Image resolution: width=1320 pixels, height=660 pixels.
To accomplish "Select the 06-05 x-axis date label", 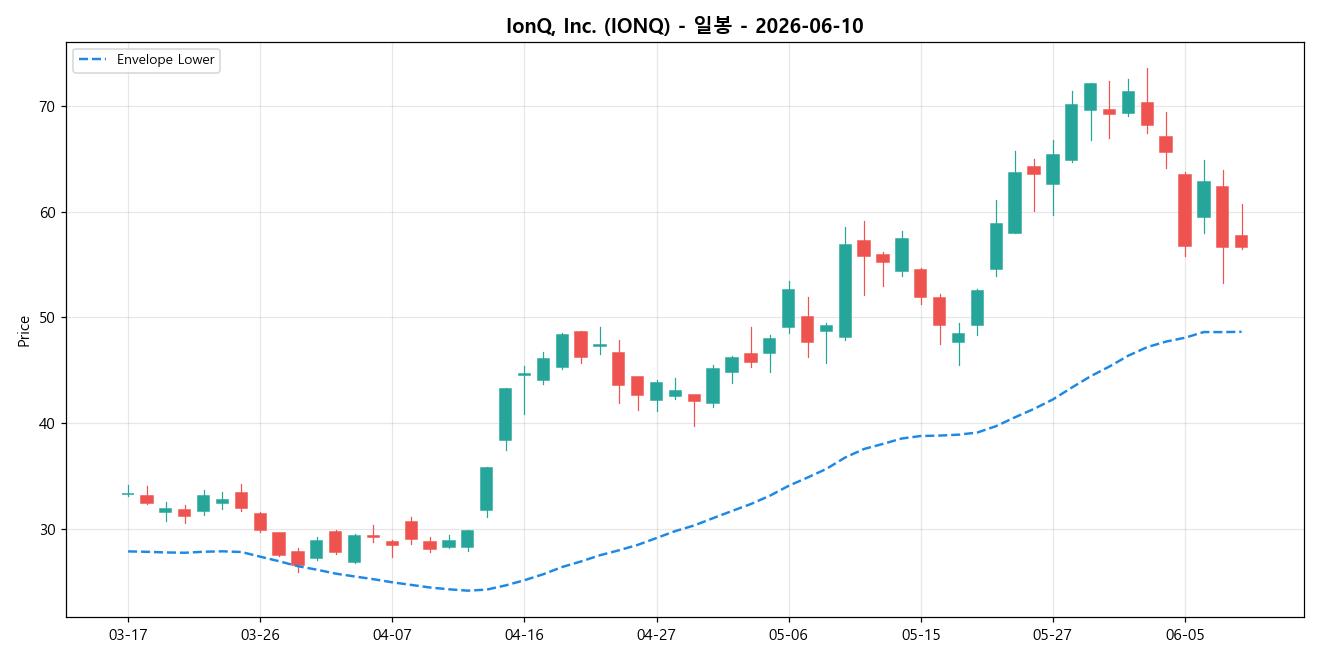I will tap(1185, 635).
